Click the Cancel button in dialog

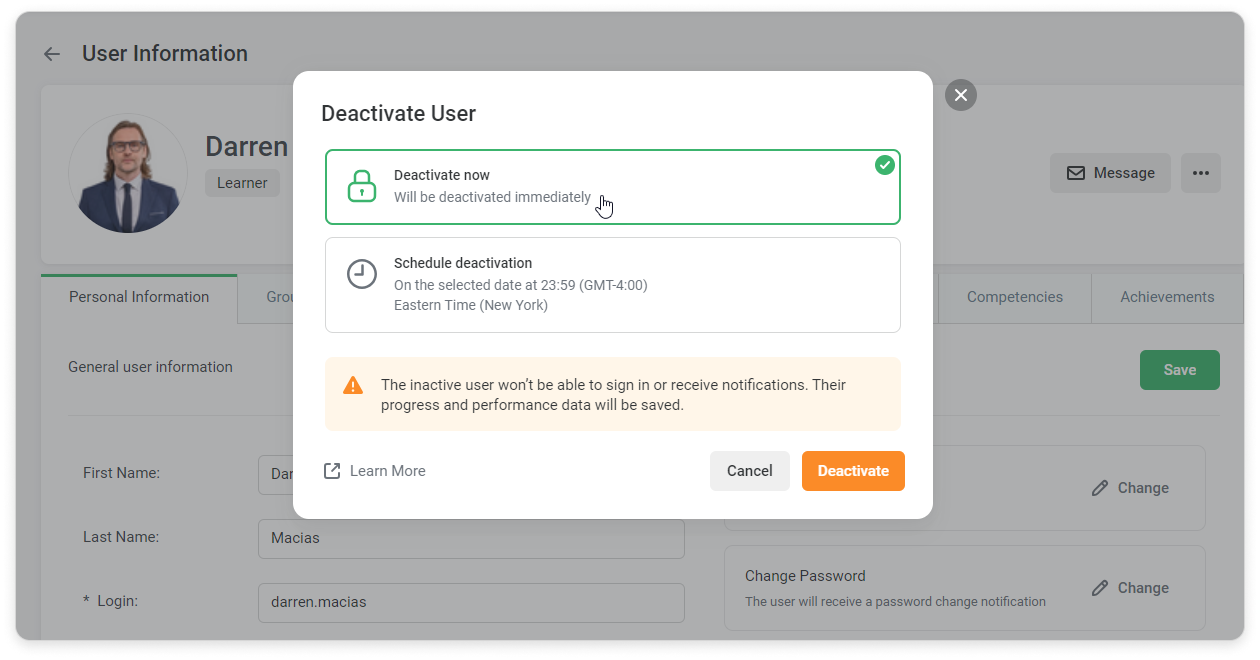point(749,471)
